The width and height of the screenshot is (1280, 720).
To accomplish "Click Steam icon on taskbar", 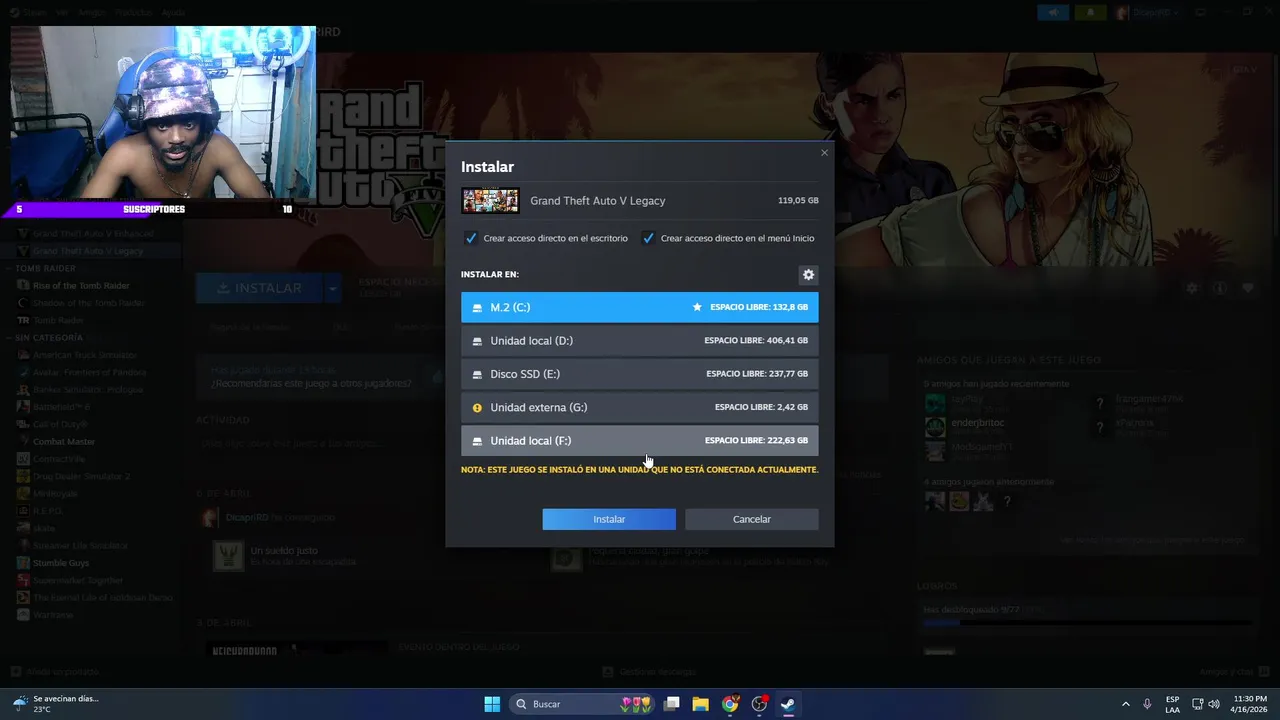I will [x=788, y=704].
